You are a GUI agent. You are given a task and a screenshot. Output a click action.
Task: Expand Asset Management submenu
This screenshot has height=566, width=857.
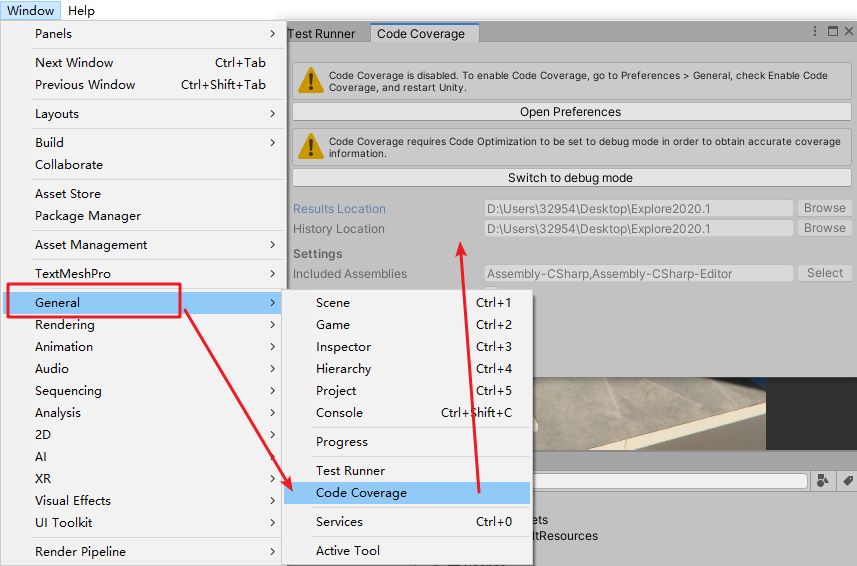pos(144,245)
